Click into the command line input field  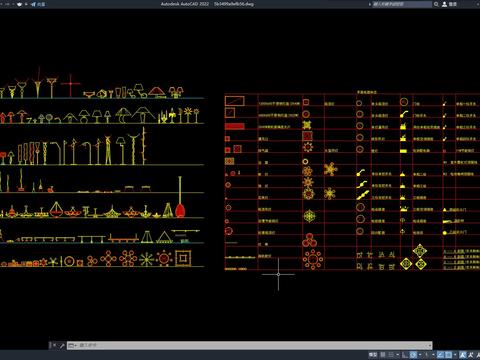point(250,345)
